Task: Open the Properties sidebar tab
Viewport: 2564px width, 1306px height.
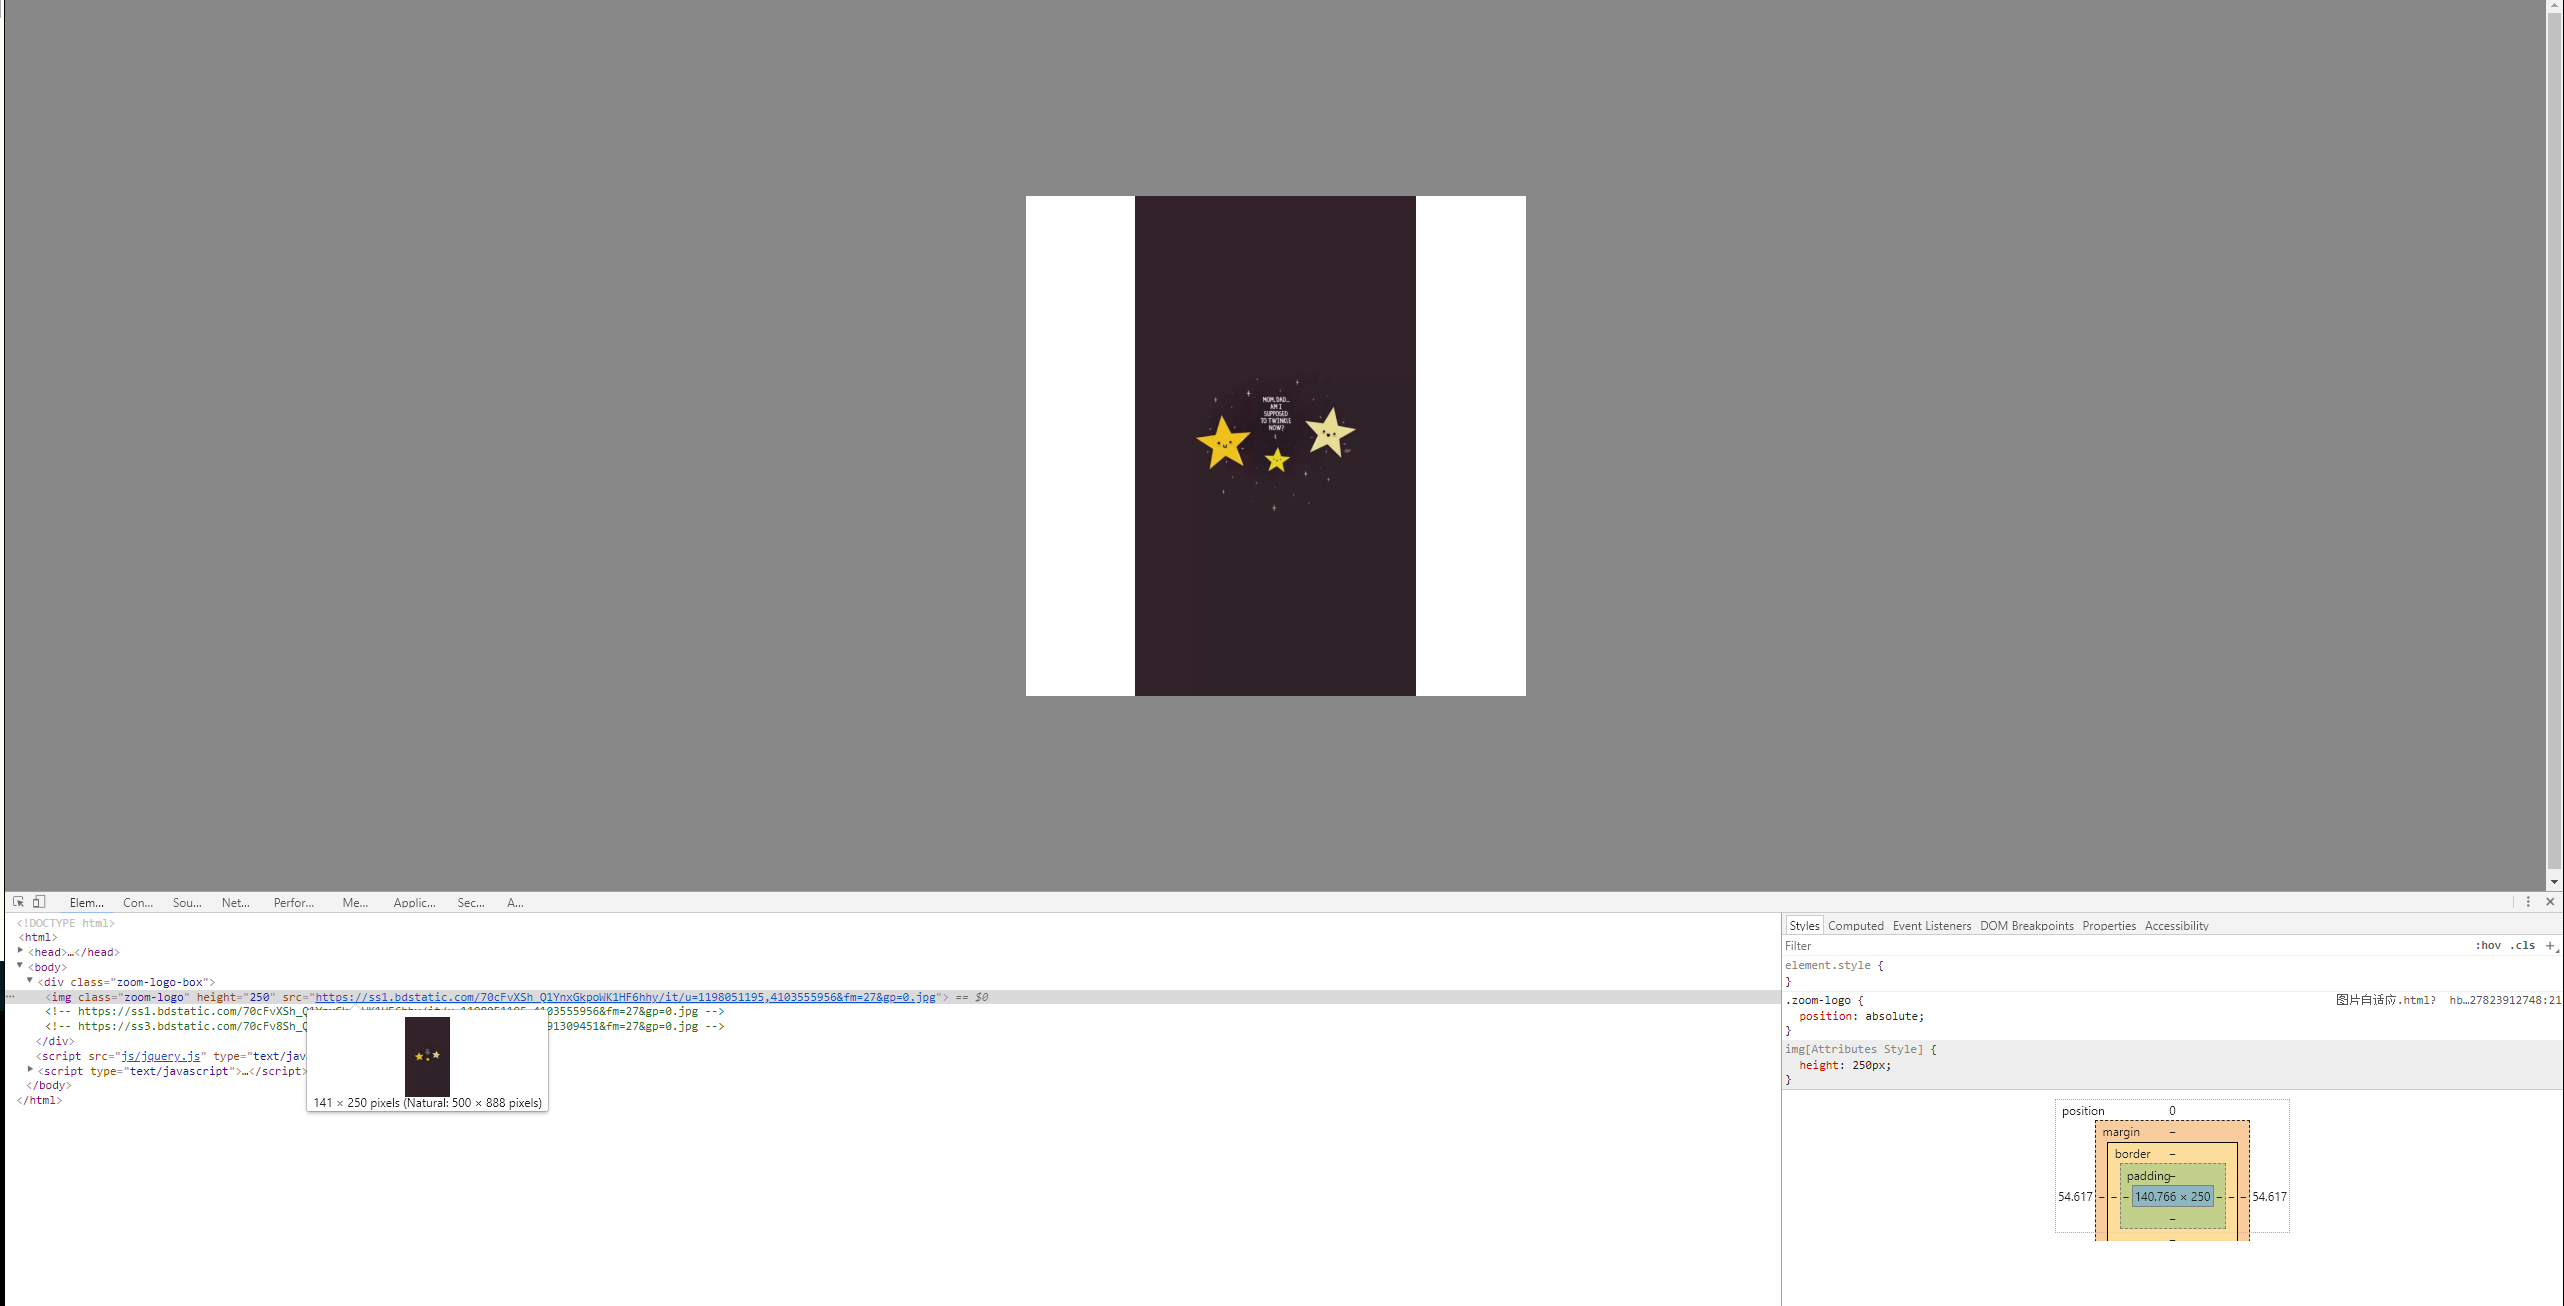Action: [x=2109, y=926]
